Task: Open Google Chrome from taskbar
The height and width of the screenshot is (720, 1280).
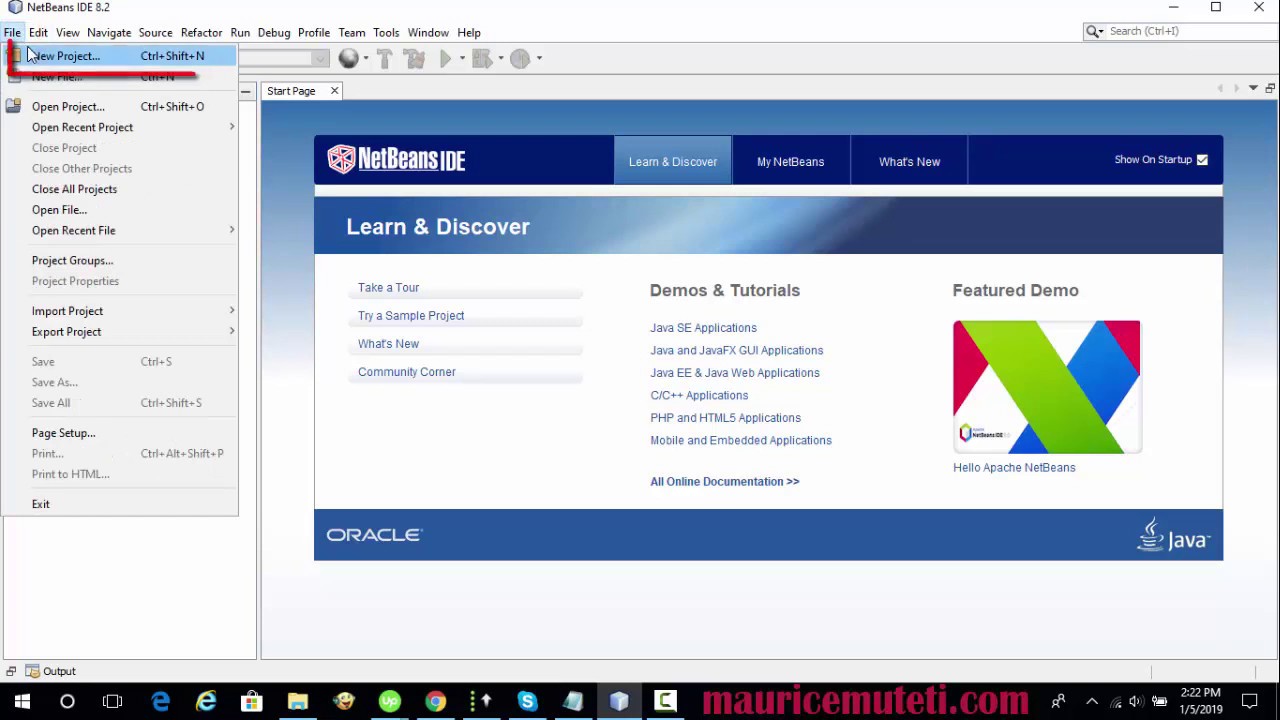Action: [x=435, y=701]
